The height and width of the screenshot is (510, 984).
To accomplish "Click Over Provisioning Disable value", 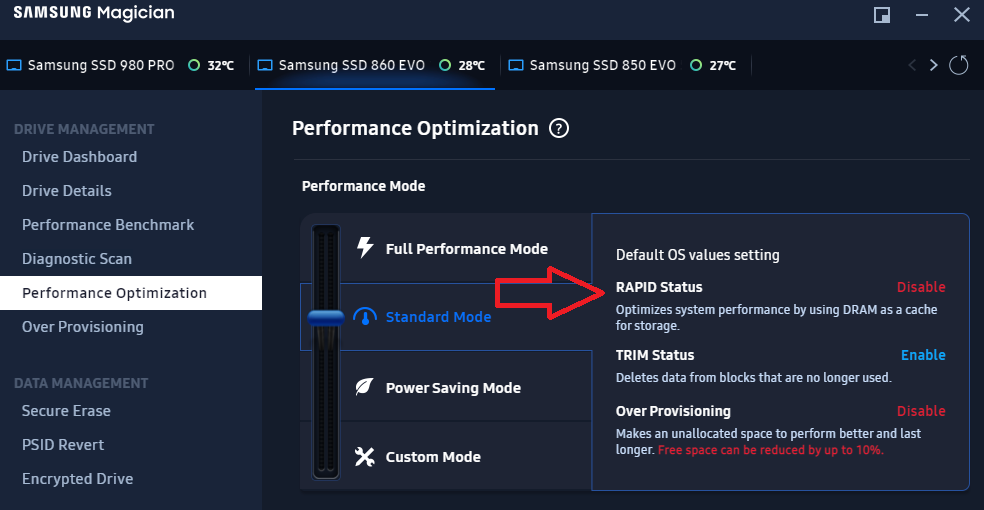I will coord(921,411).
